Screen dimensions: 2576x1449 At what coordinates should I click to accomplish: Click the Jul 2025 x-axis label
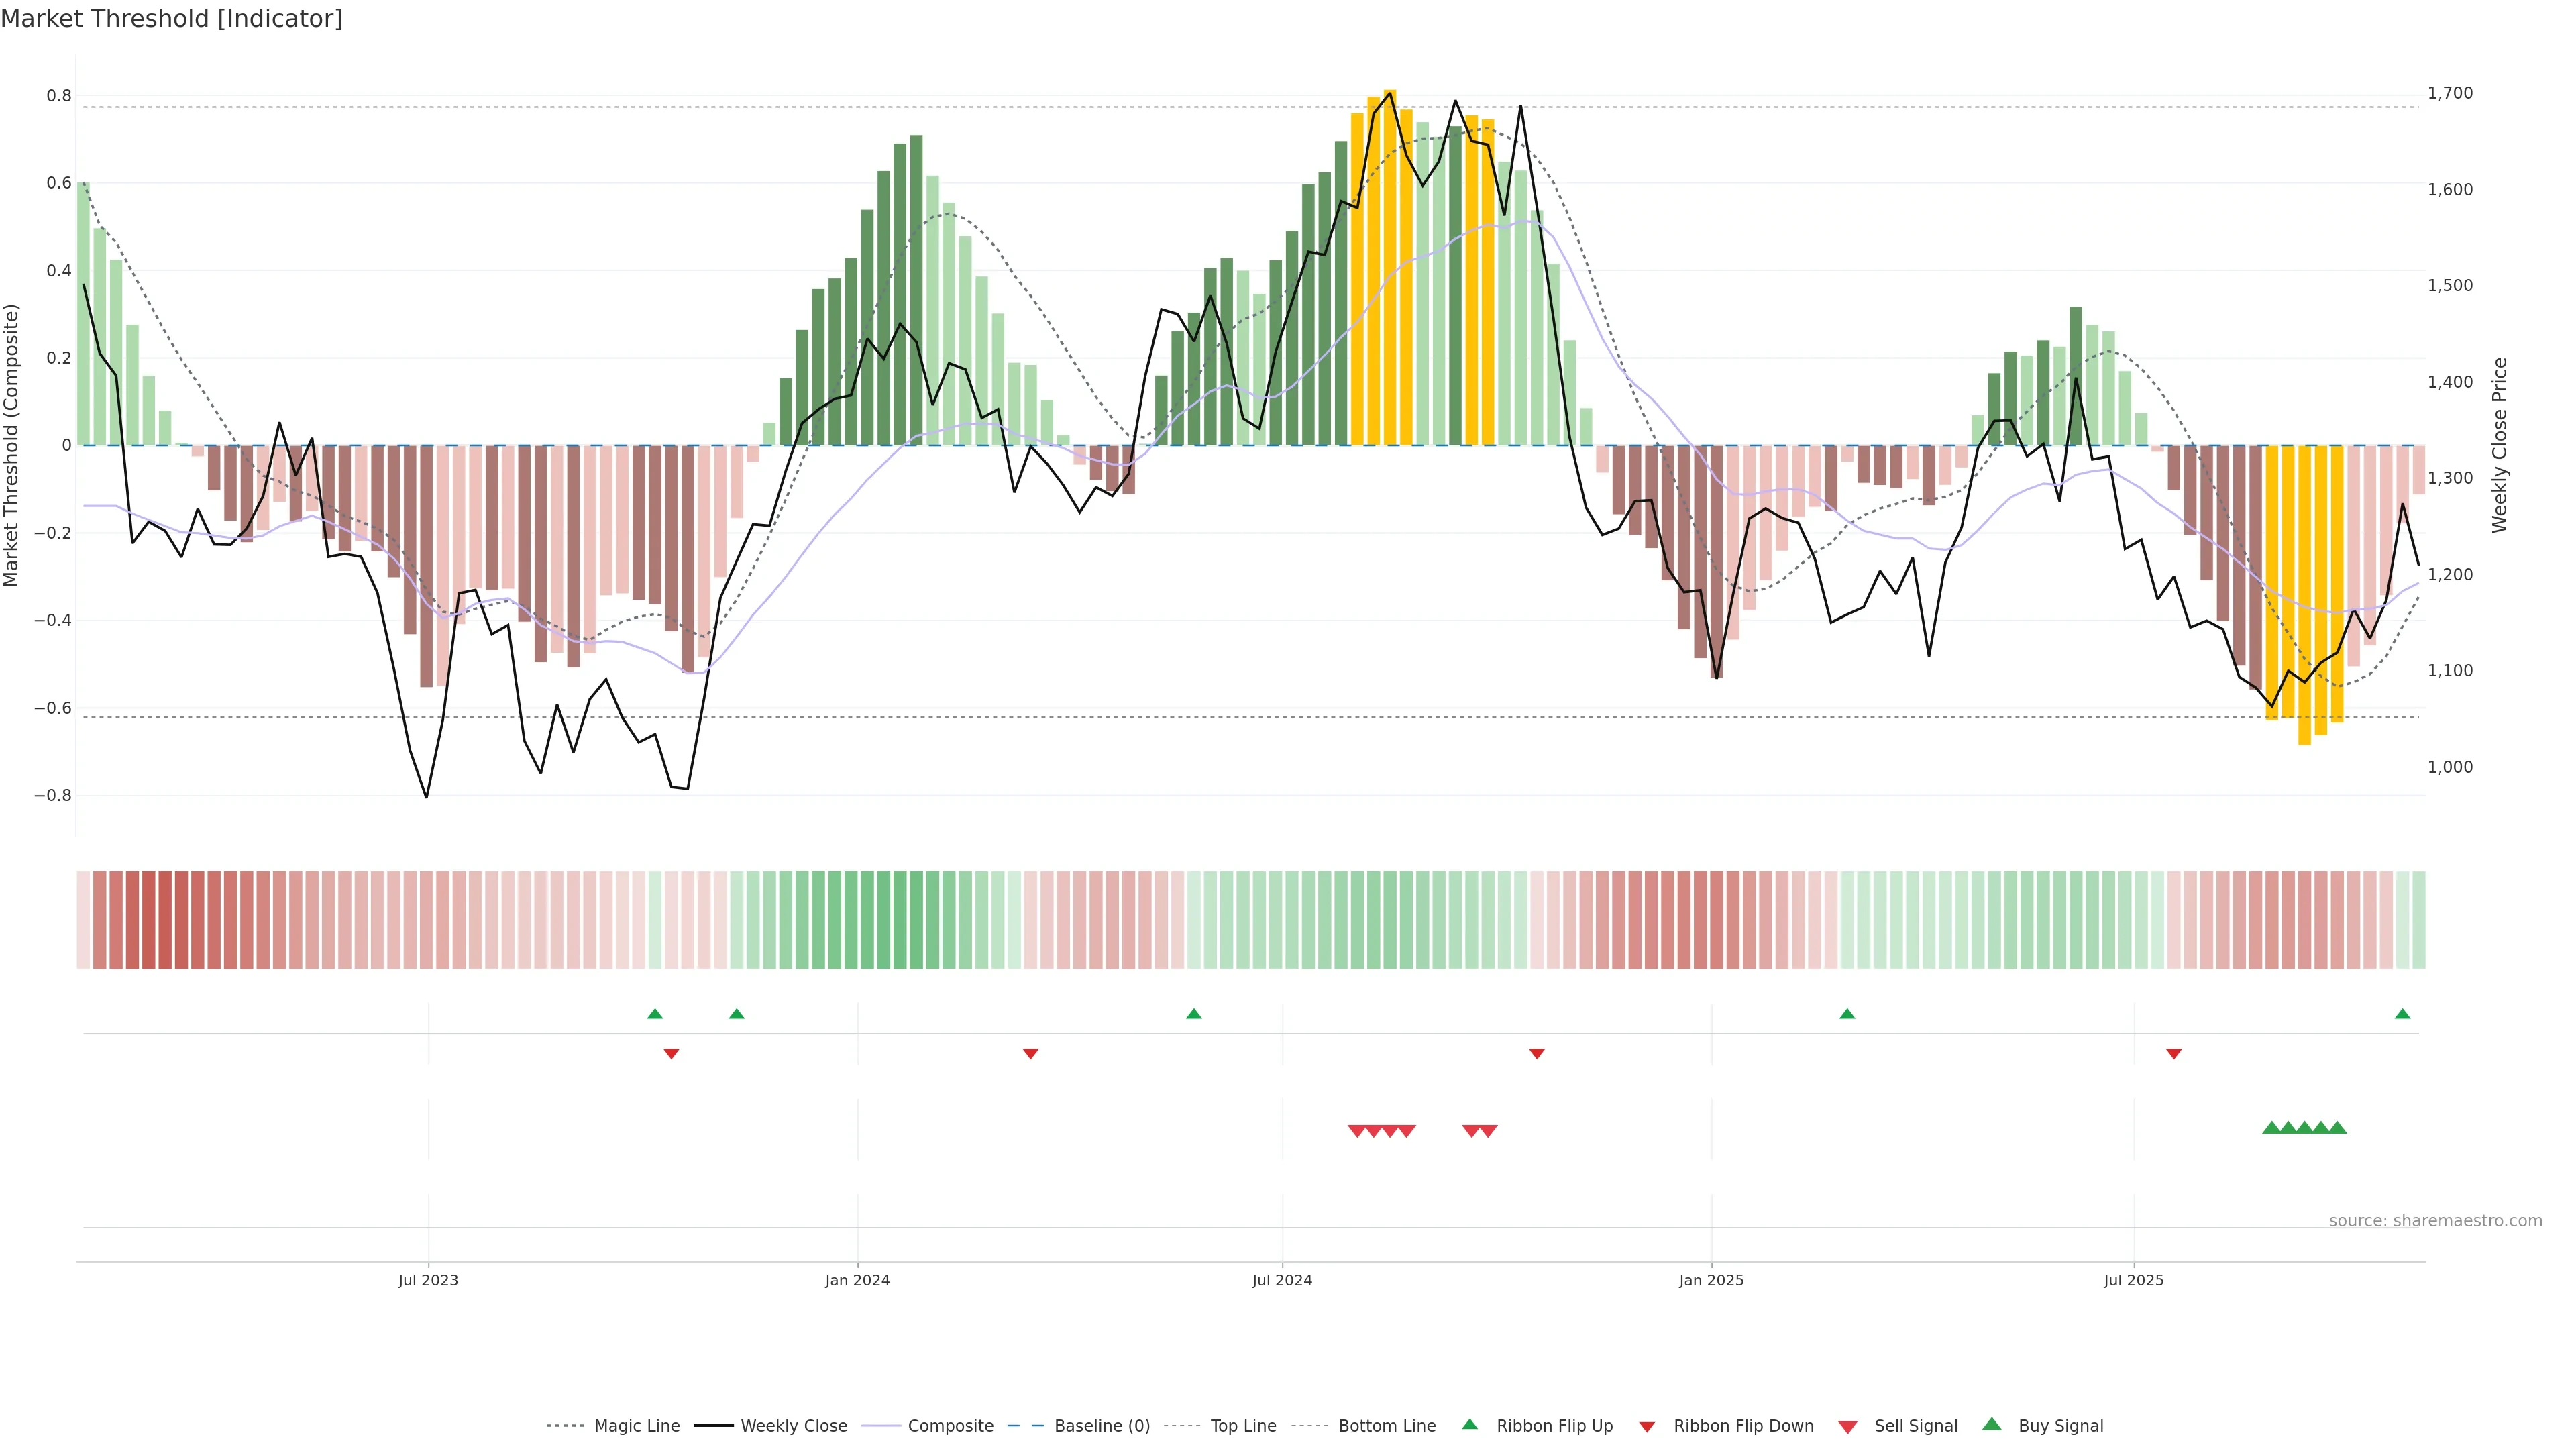click(2133, 1280)
